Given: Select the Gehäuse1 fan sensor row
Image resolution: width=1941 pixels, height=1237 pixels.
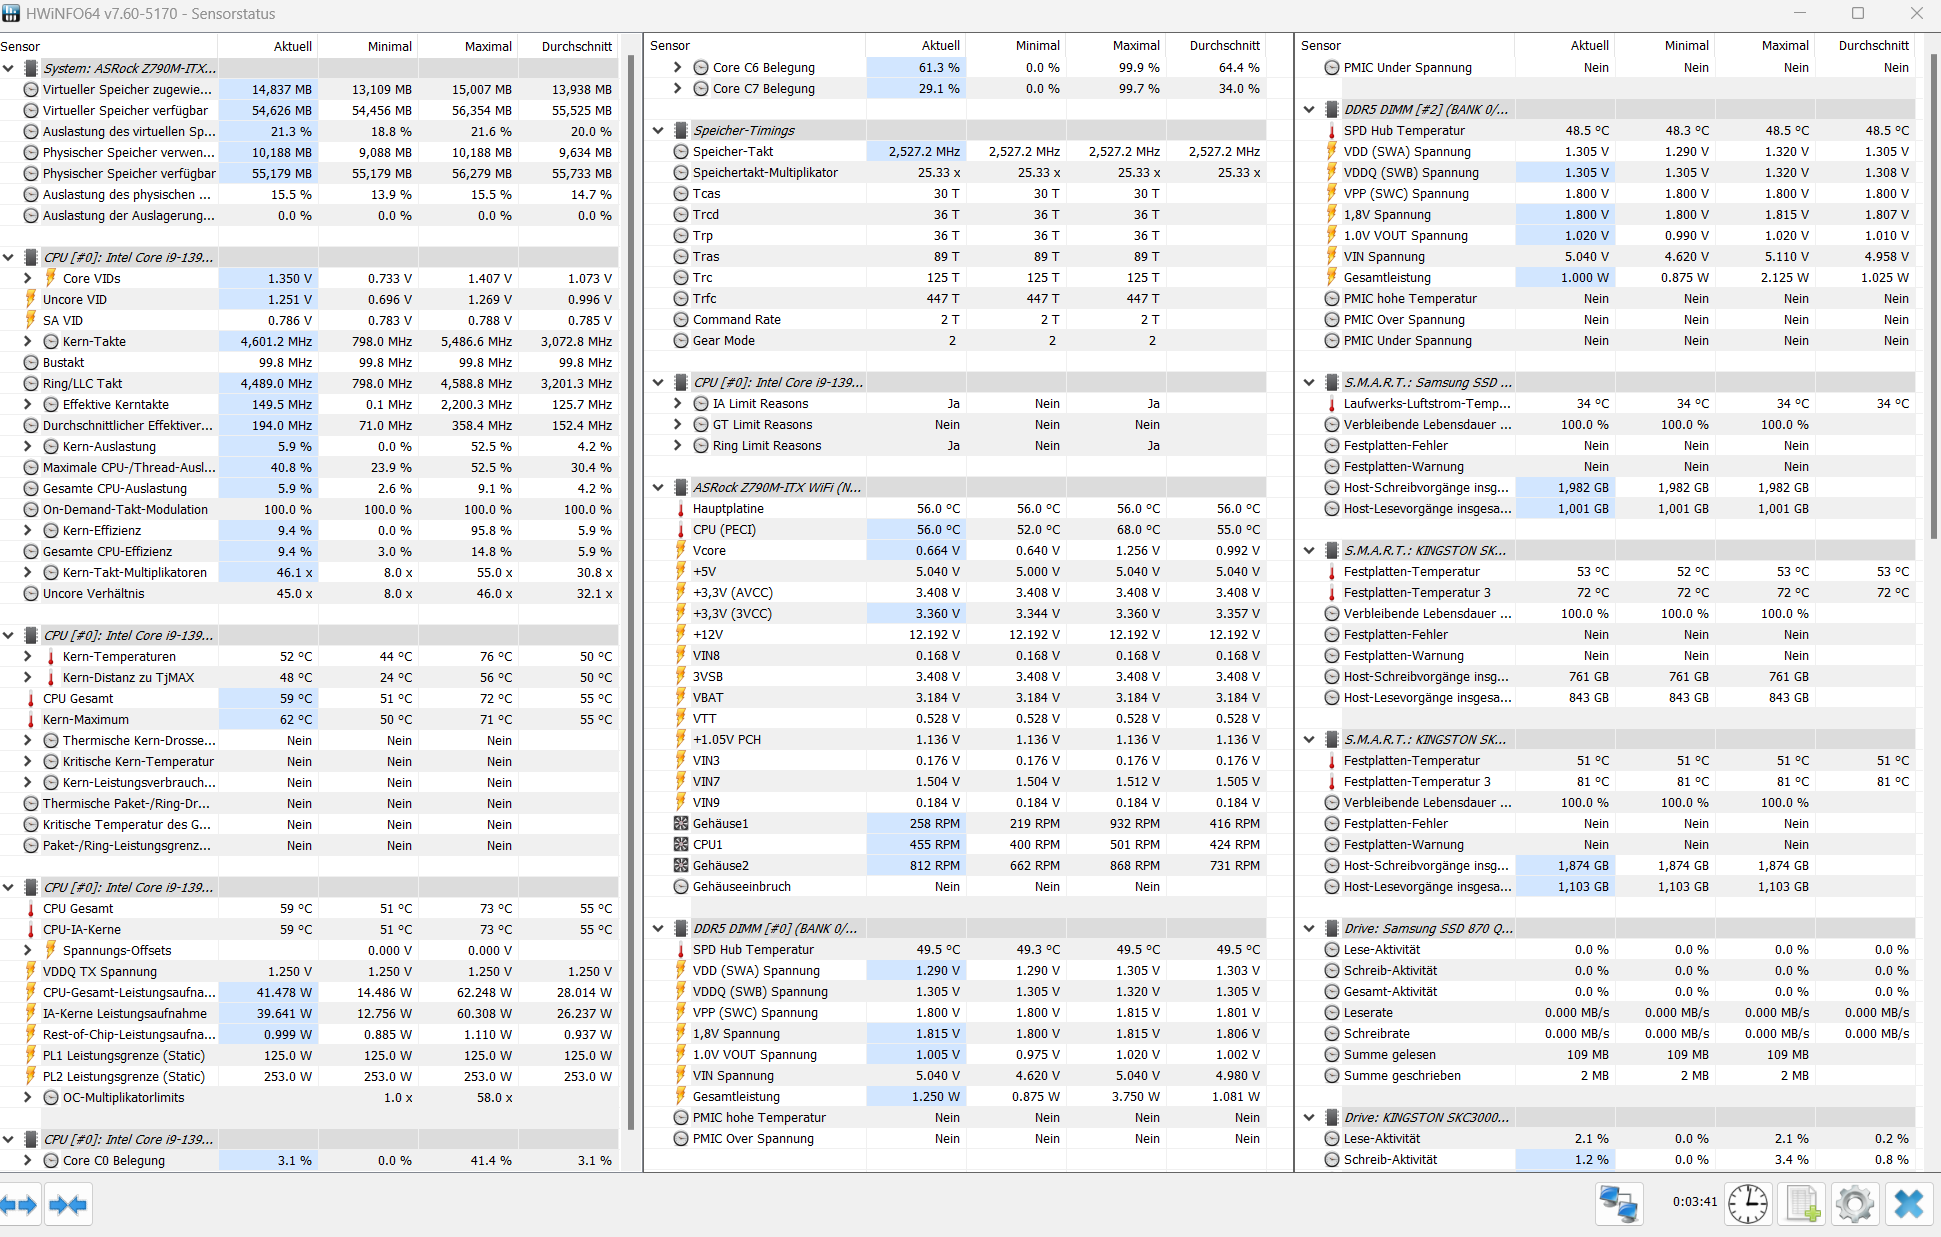Looking at the screenshot, I should coord(720,824).
